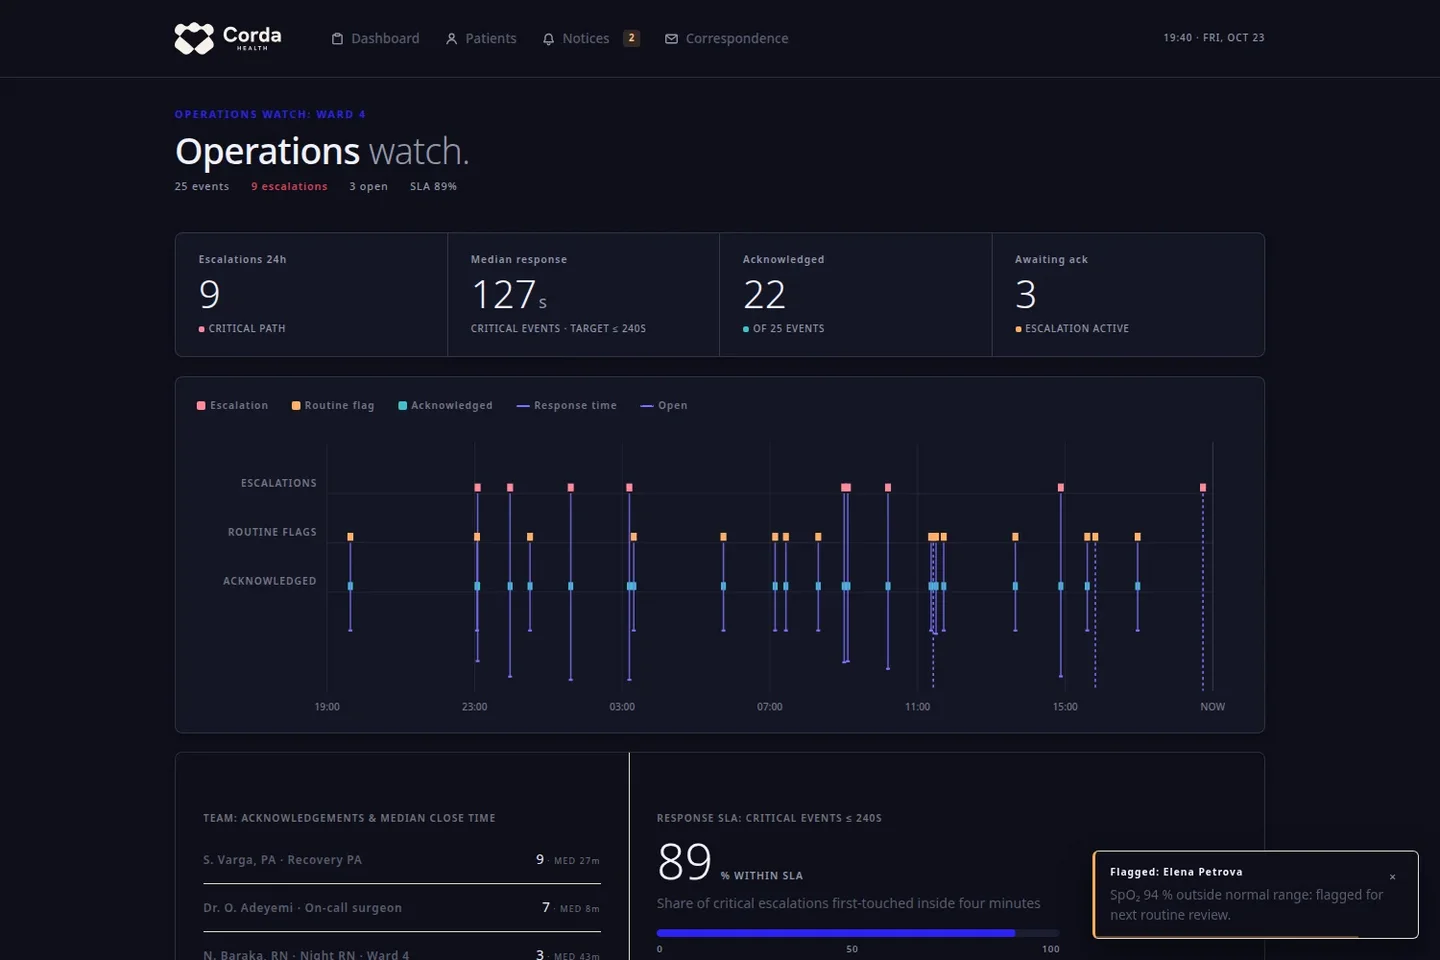This screenshot has width=1440, height=960.
Task: Click the Notices count badge showing 2
Action: 631,38
